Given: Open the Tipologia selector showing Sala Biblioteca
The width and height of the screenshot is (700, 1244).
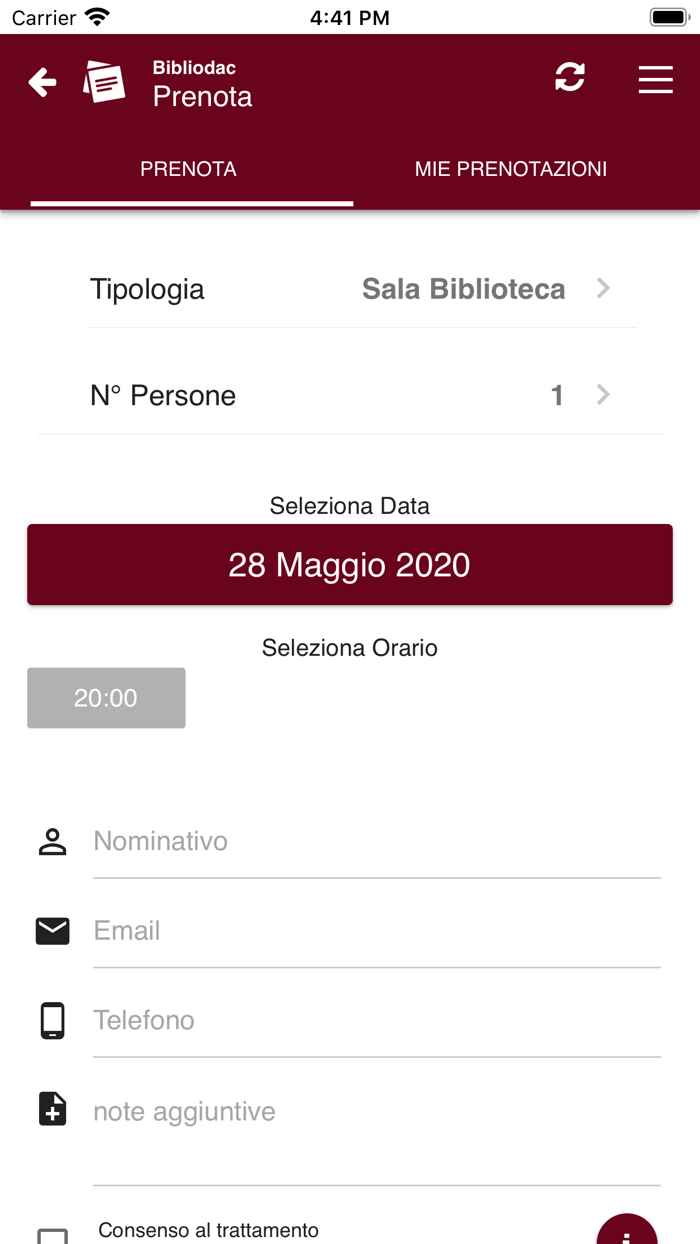Looking at the screenshot, I should pyautogui.click(x=350, y=289).
